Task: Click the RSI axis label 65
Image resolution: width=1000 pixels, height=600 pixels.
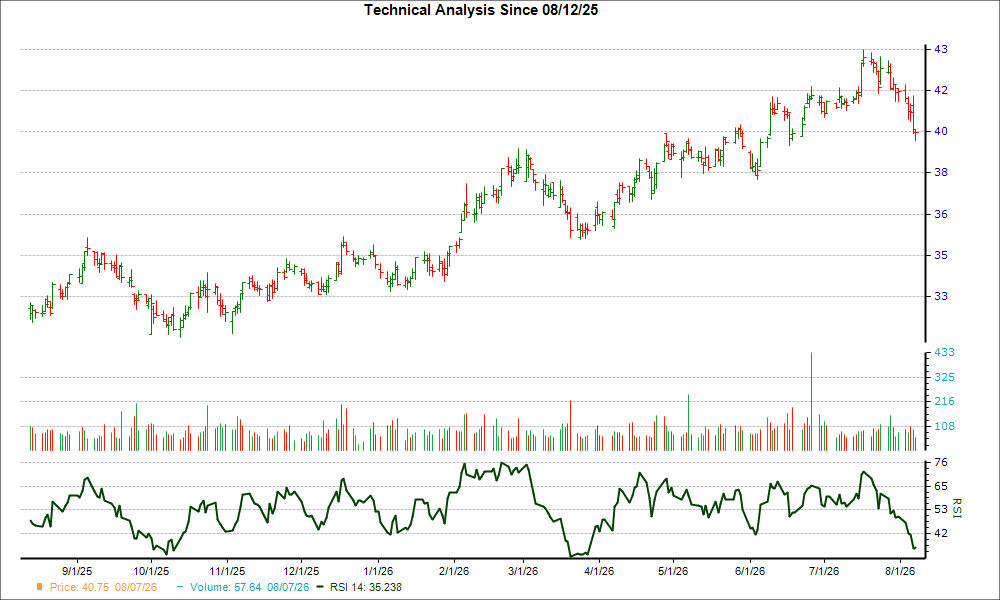Action: (941, 486)
